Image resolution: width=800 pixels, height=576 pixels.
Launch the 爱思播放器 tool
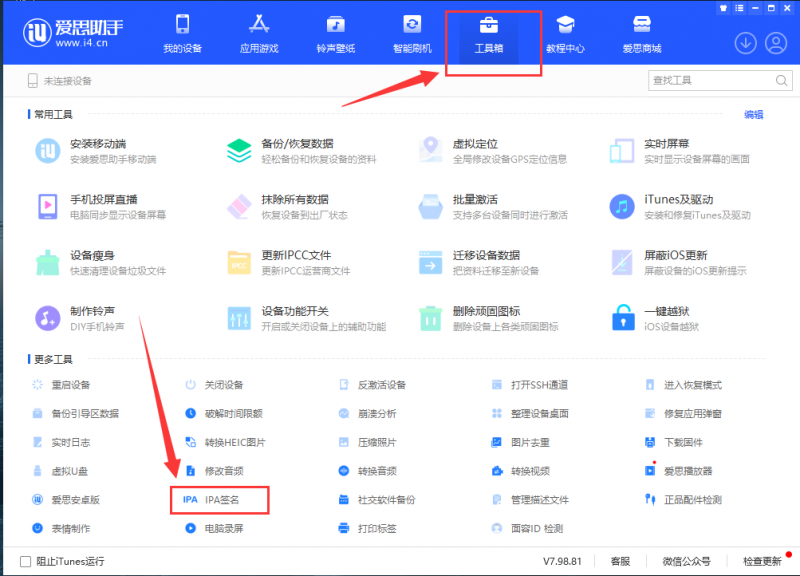(679, 471)
